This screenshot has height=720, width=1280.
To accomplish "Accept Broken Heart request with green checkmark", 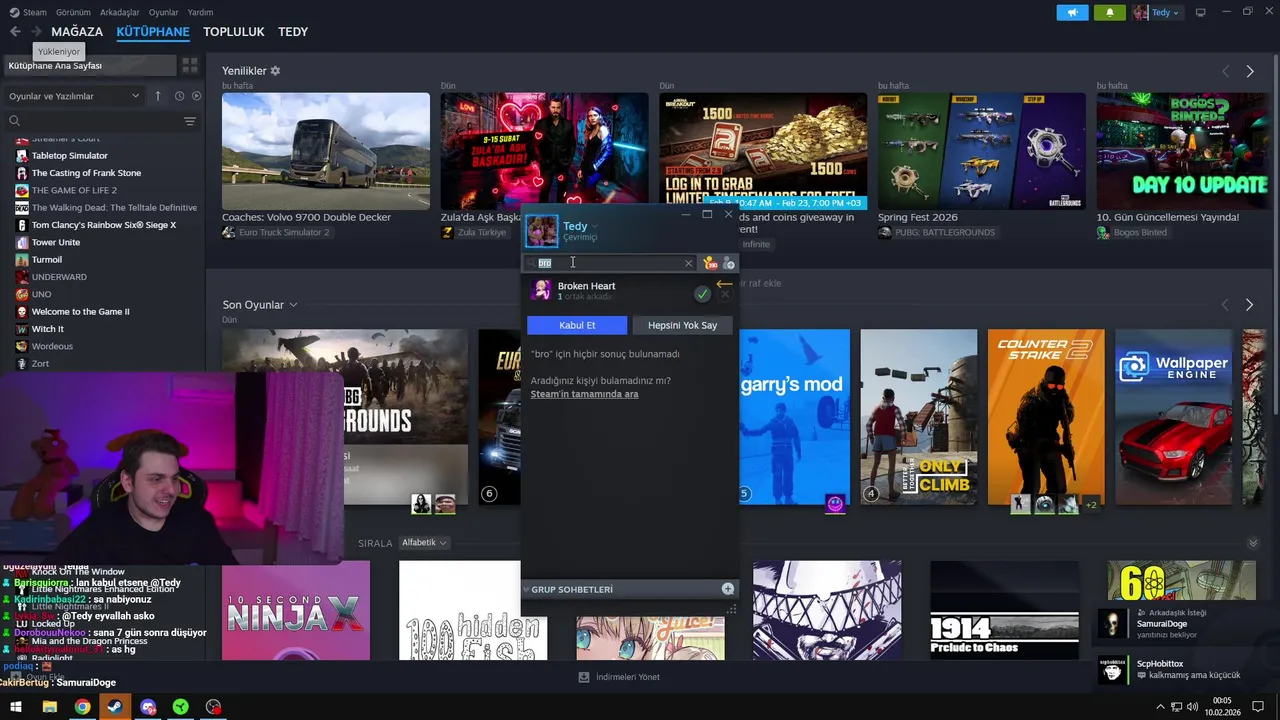I will click(702, 294).
